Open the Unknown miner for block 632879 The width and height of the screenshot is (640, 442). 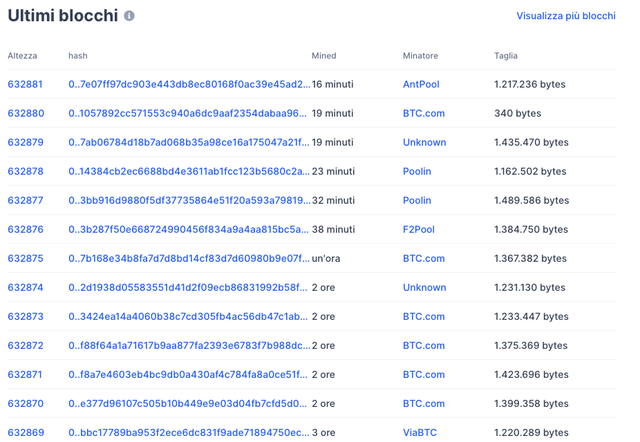[x=424, y=142]
